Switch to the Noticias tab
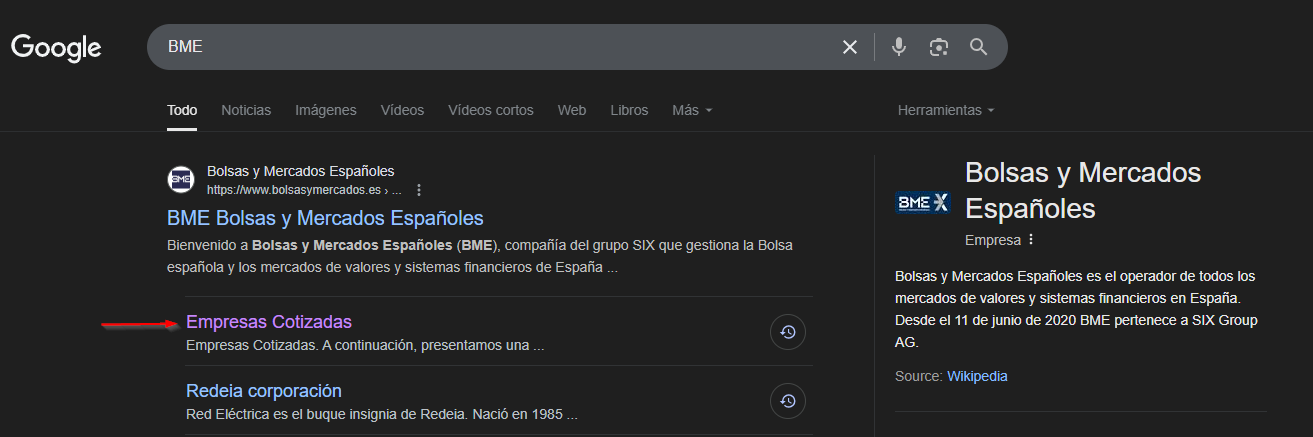Viewport: 1313px width, 437px height. (x=246, y=110)
